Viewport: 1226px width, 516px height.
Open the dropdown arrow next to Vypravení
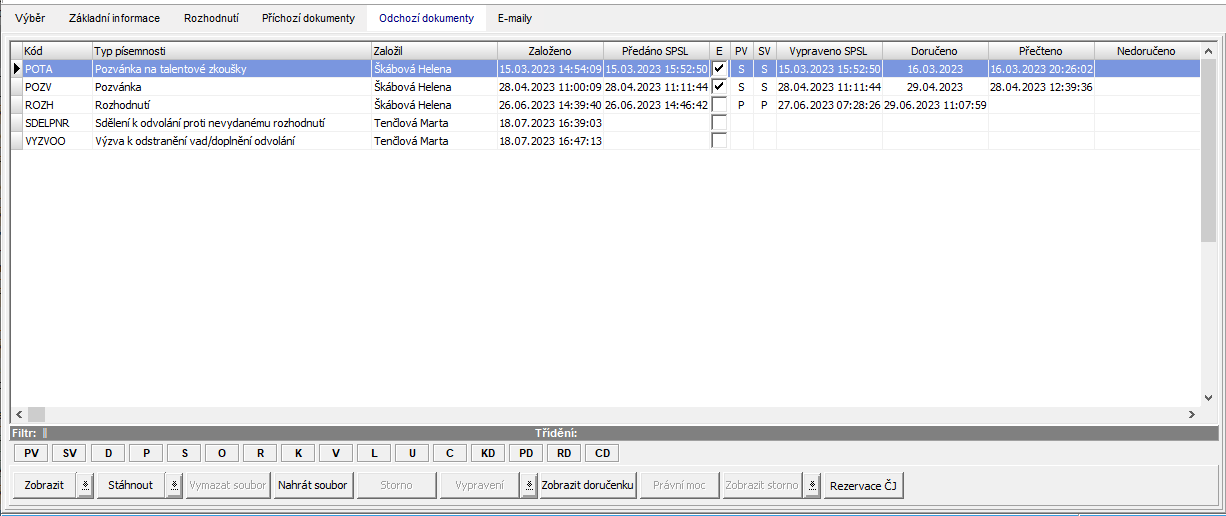coord(528,485)
